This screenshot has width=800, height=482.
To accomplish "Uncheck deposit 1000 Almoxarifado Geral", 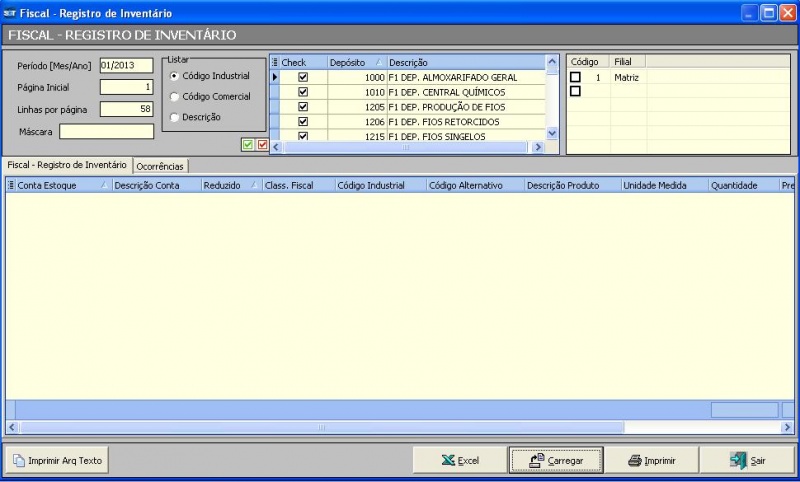I will [303, 77].
